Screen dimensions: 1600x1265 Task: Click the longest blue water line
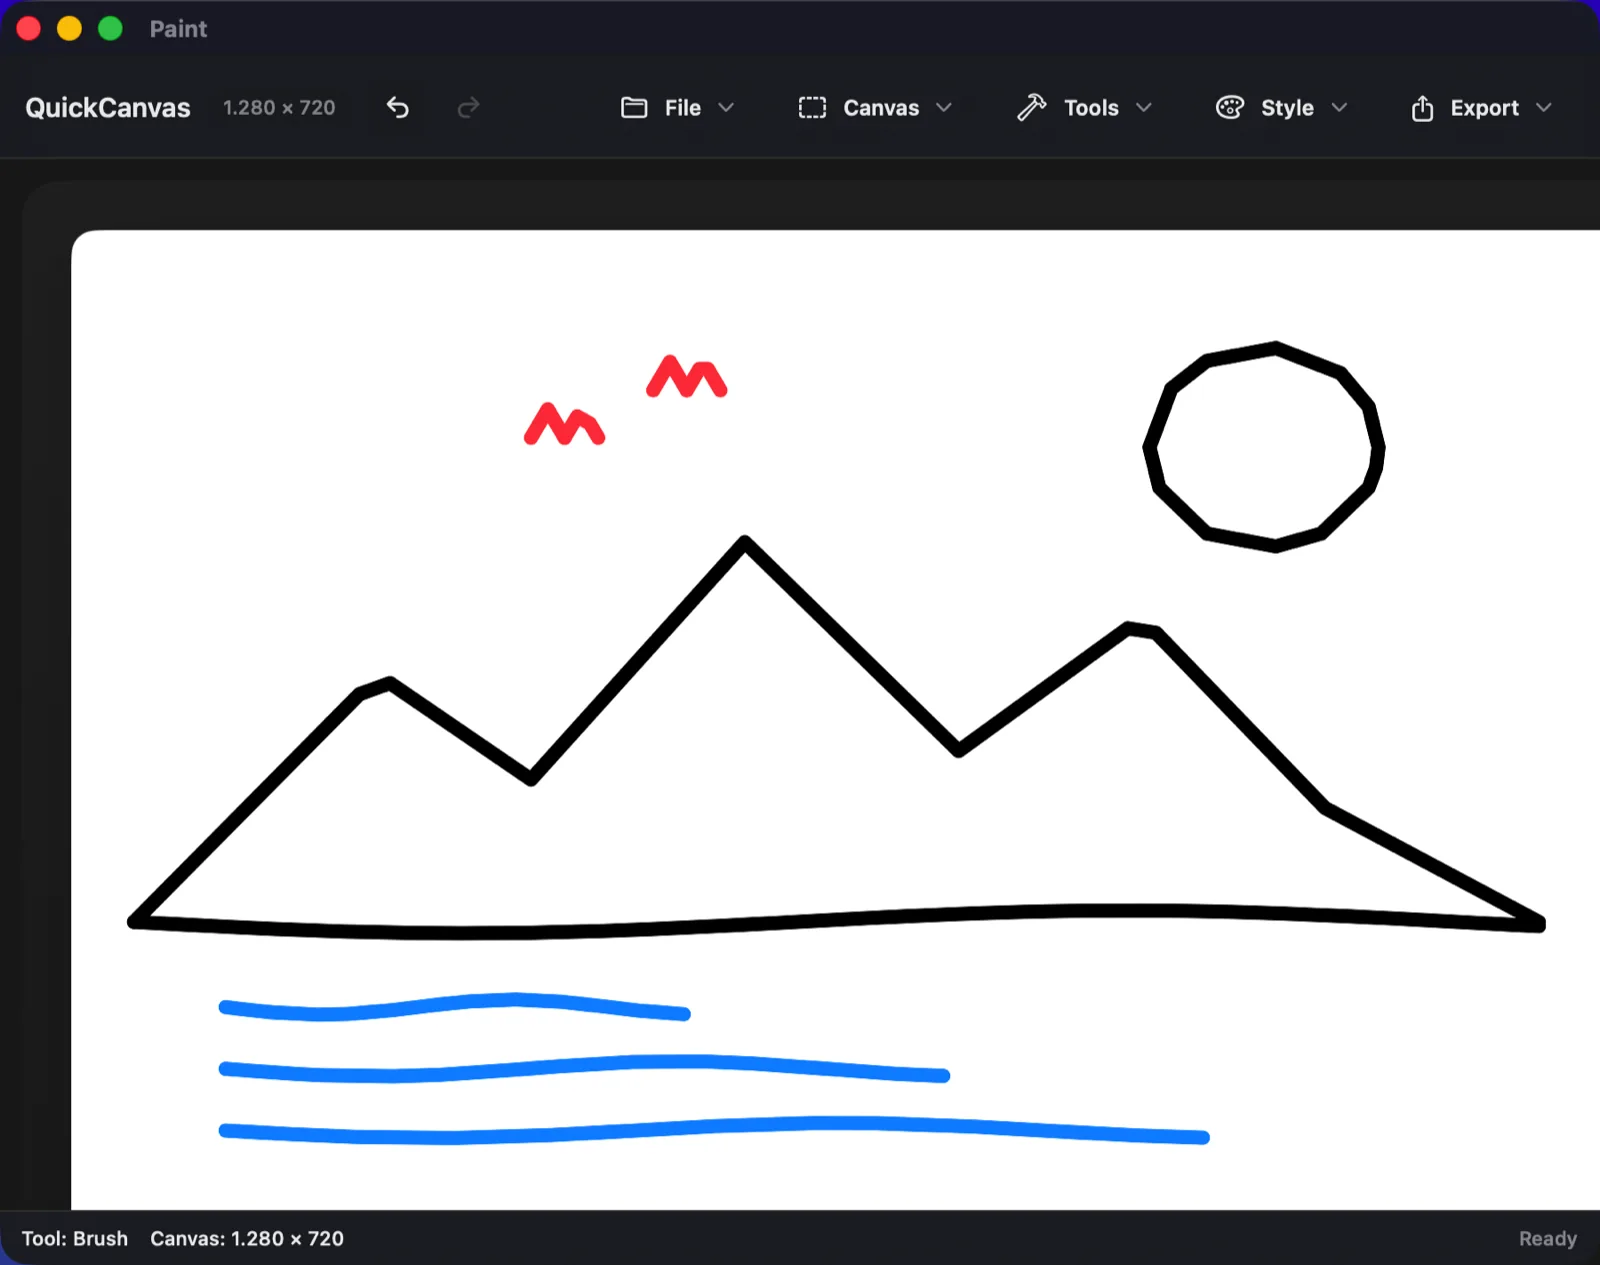[x=714, y=1130]
